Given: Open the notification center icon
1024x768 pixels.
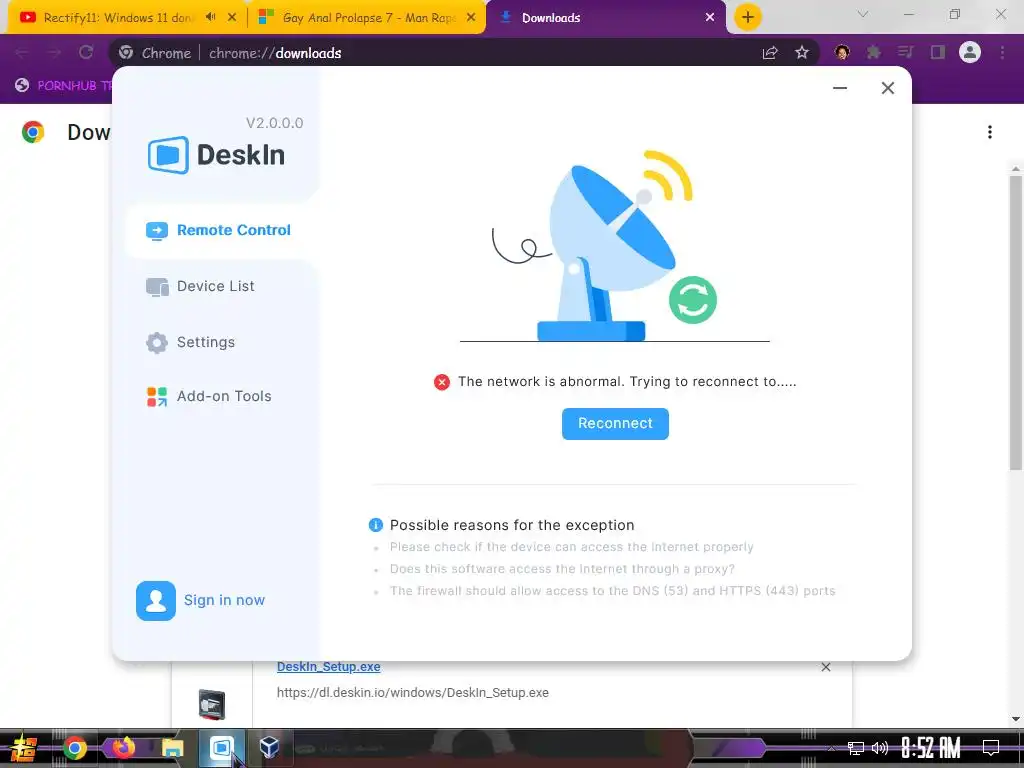Looking at the screenshot, I should [x=991, y=748].
